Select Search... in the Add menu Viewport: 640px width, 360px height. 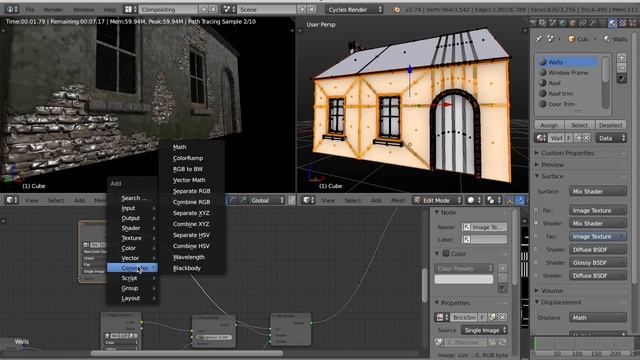tap(132, 198)
